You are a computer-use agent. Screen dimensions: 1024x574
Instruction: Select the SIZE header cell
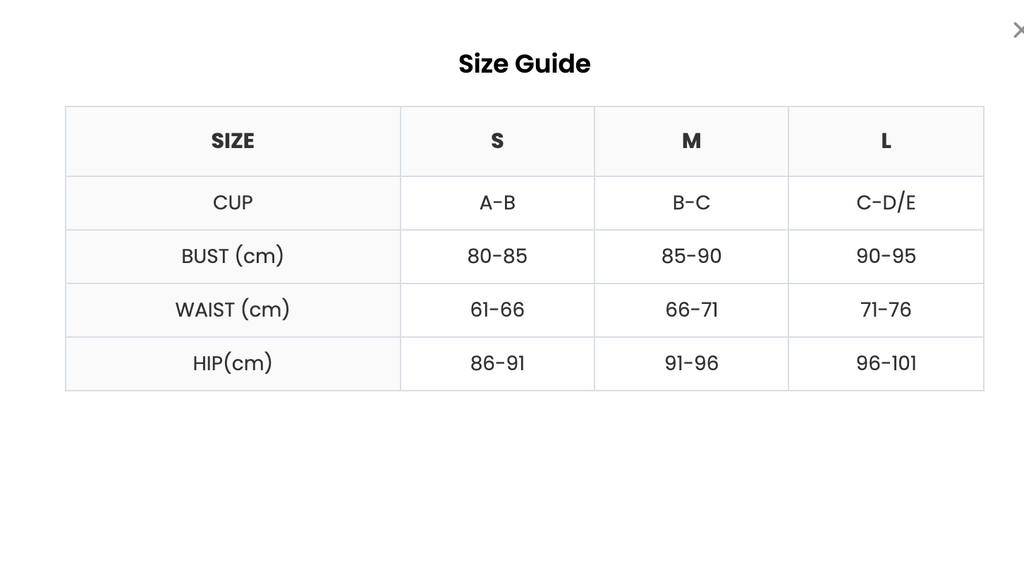pyautogui.click(x=232, y=141)
